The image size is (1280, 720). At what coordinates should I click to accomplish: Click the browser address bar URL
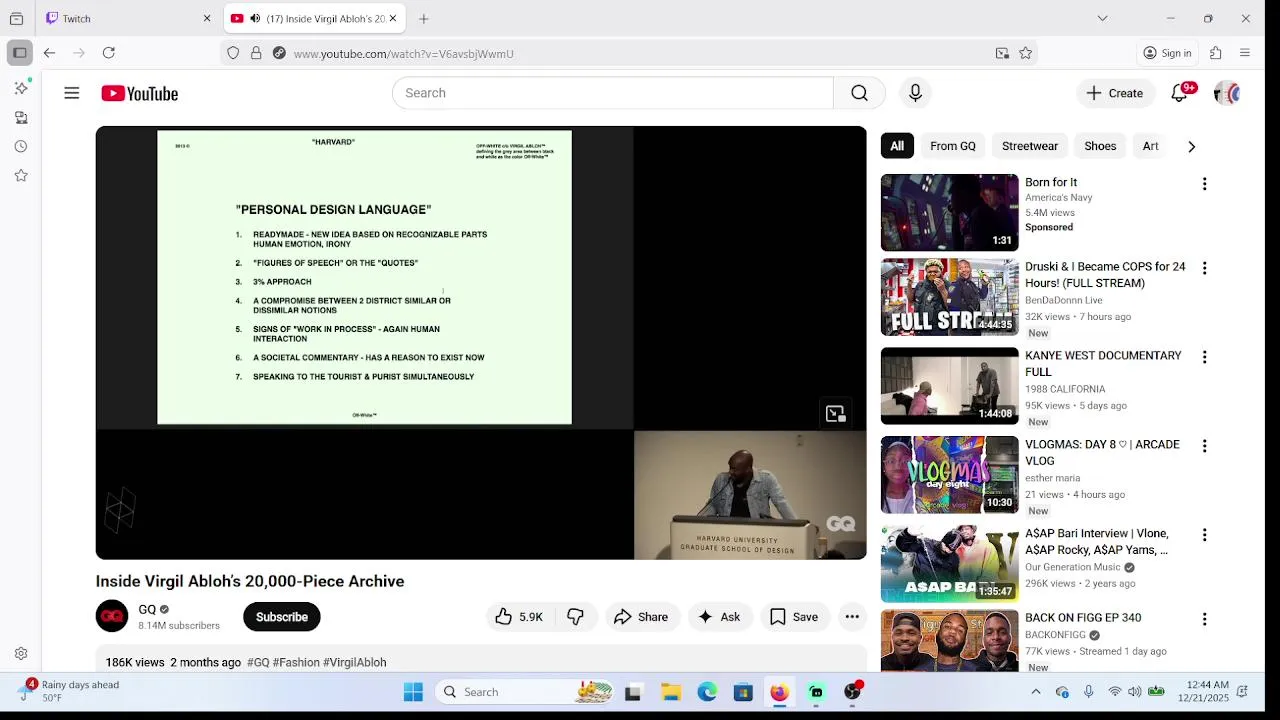click(403, 54)
